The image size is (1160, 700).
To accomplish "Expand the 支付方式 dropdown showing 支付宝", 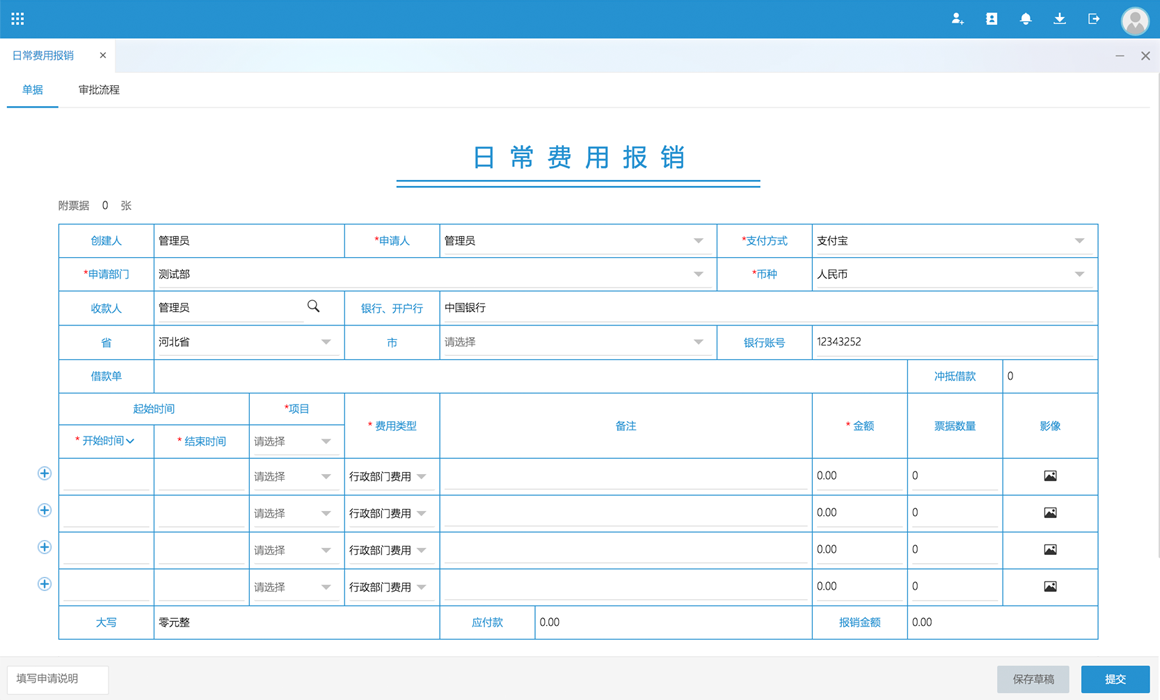I will (x=1079, y=241).
